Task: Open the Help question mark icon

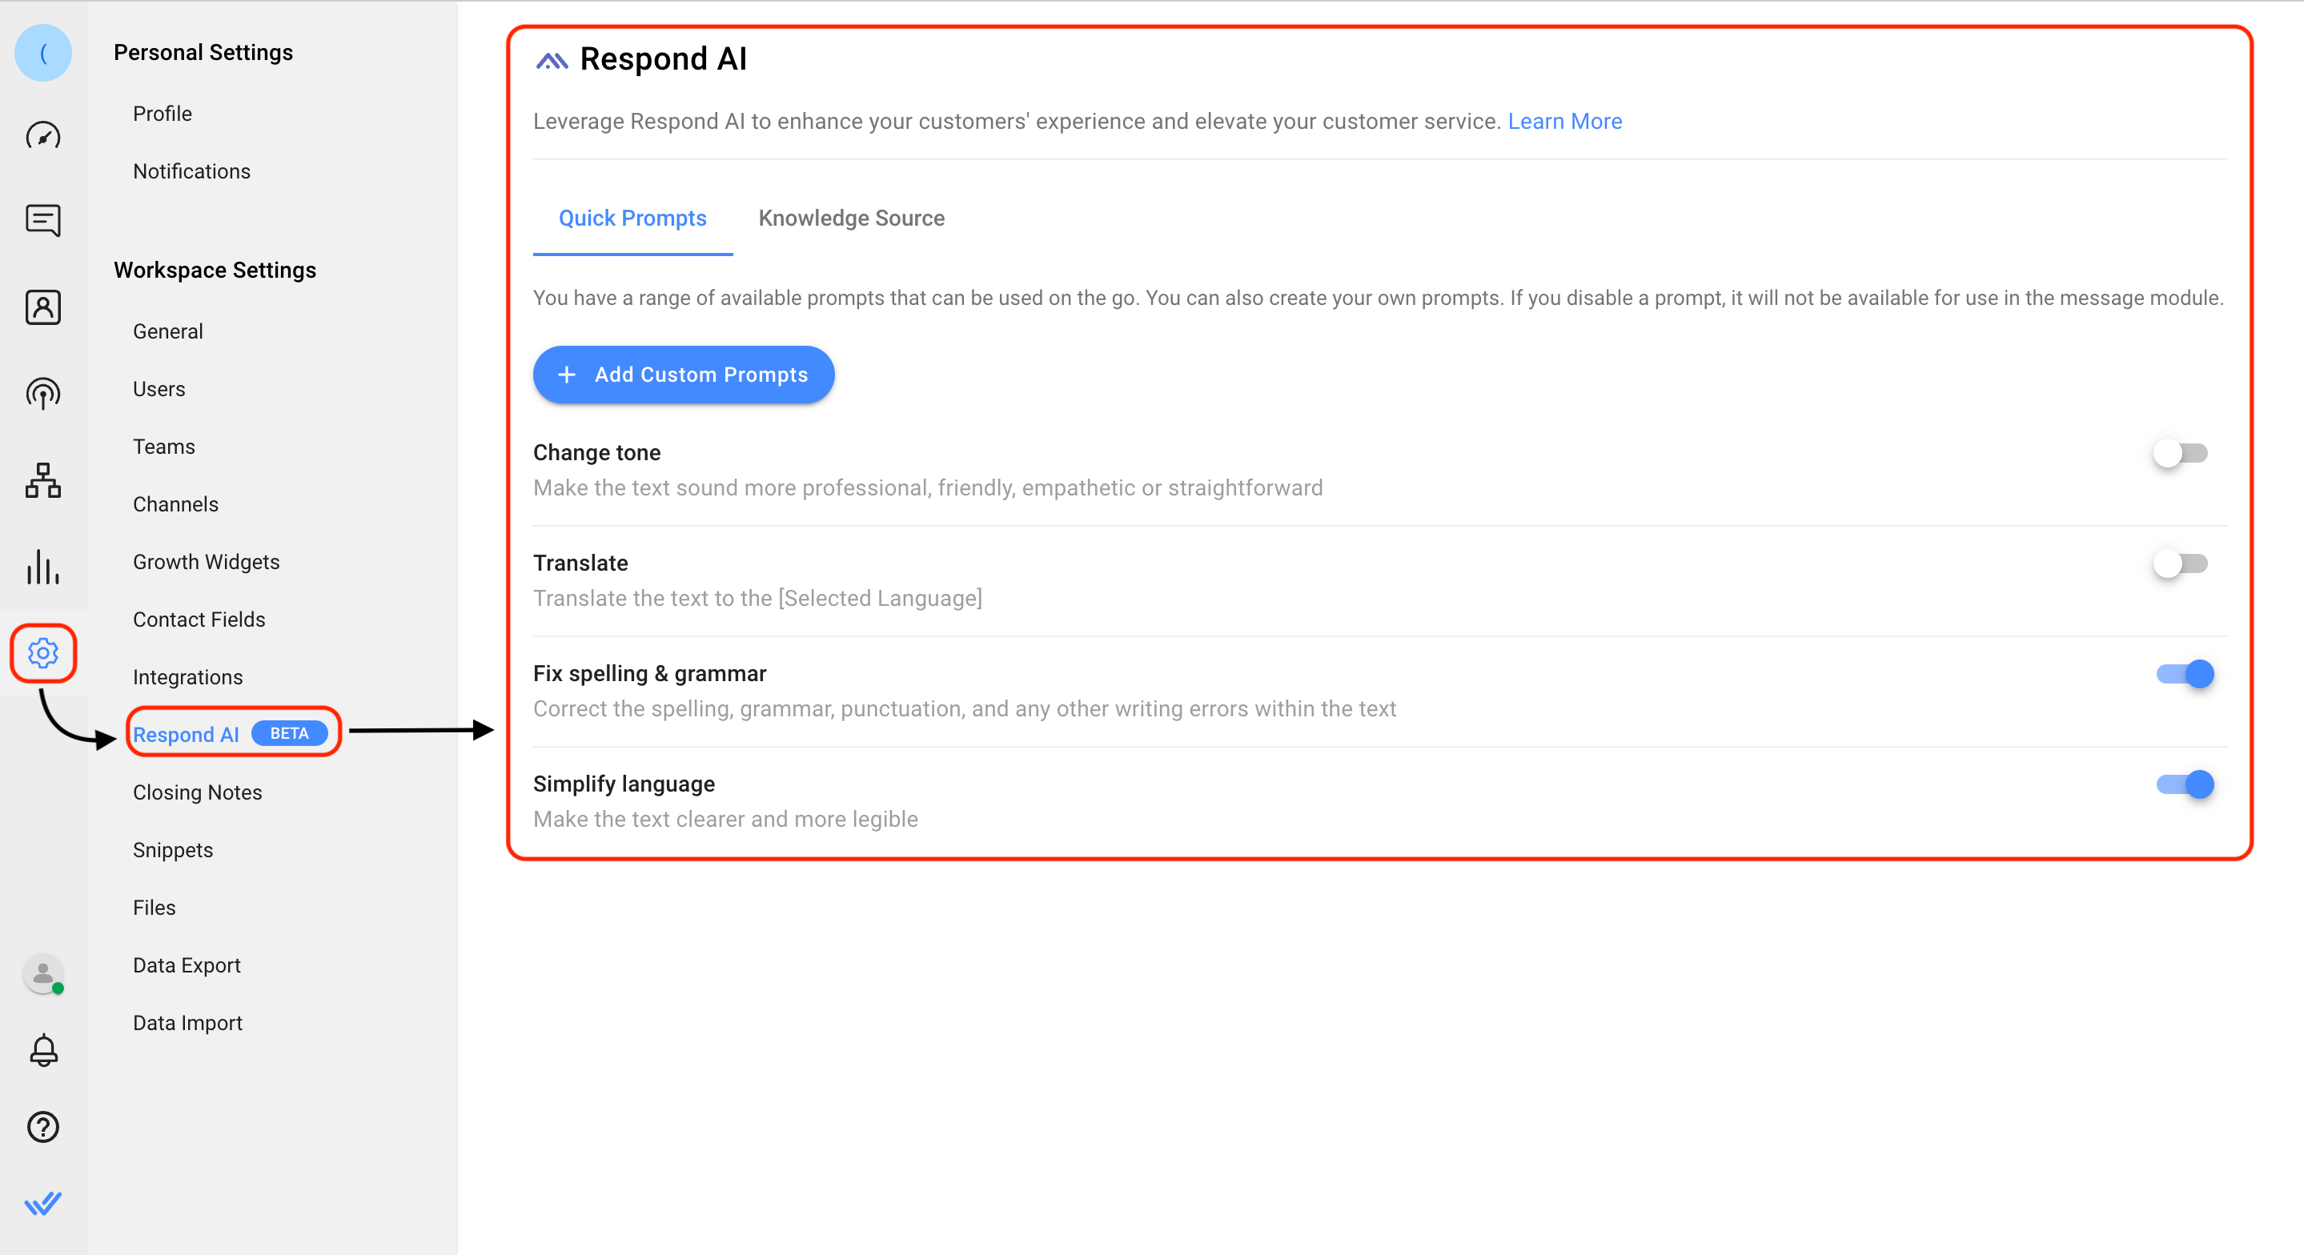Action: (x=43, y=1127)
